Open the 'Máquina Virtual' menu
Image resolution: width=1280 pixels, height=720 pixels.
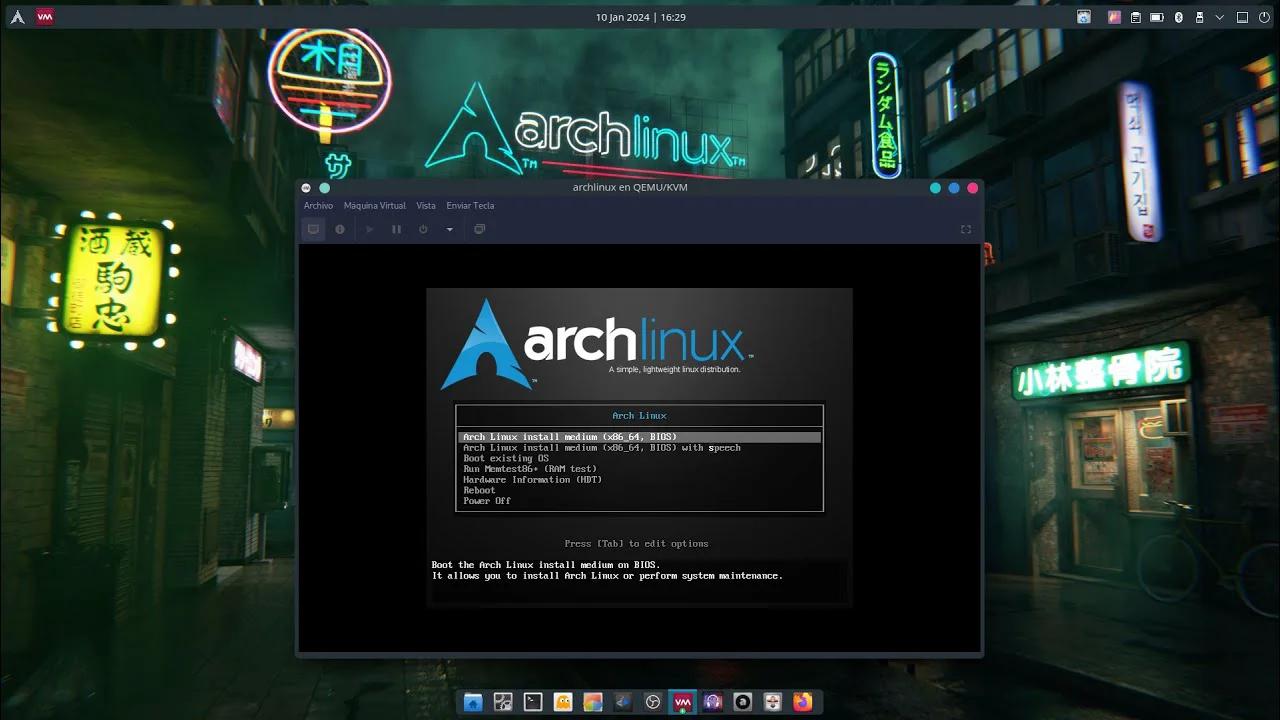pos(374,206)
